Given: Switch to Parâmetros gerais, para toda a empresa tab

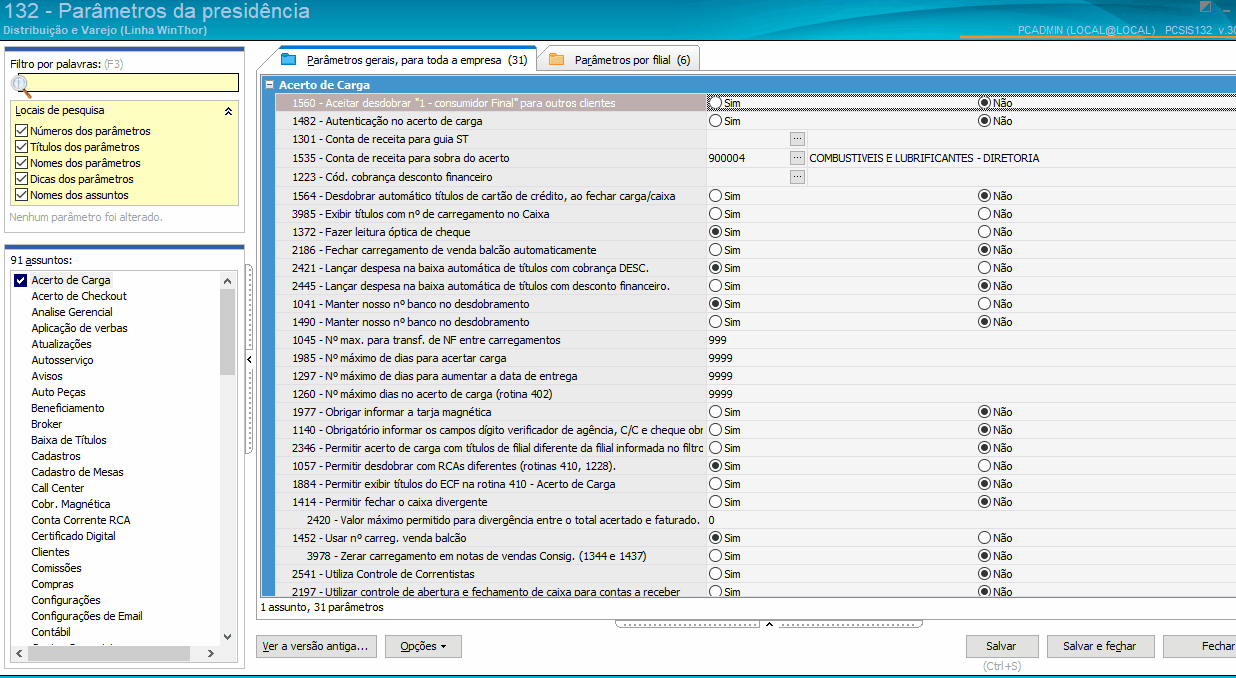Looking at the screenshot, I should [x=403, y=60].
